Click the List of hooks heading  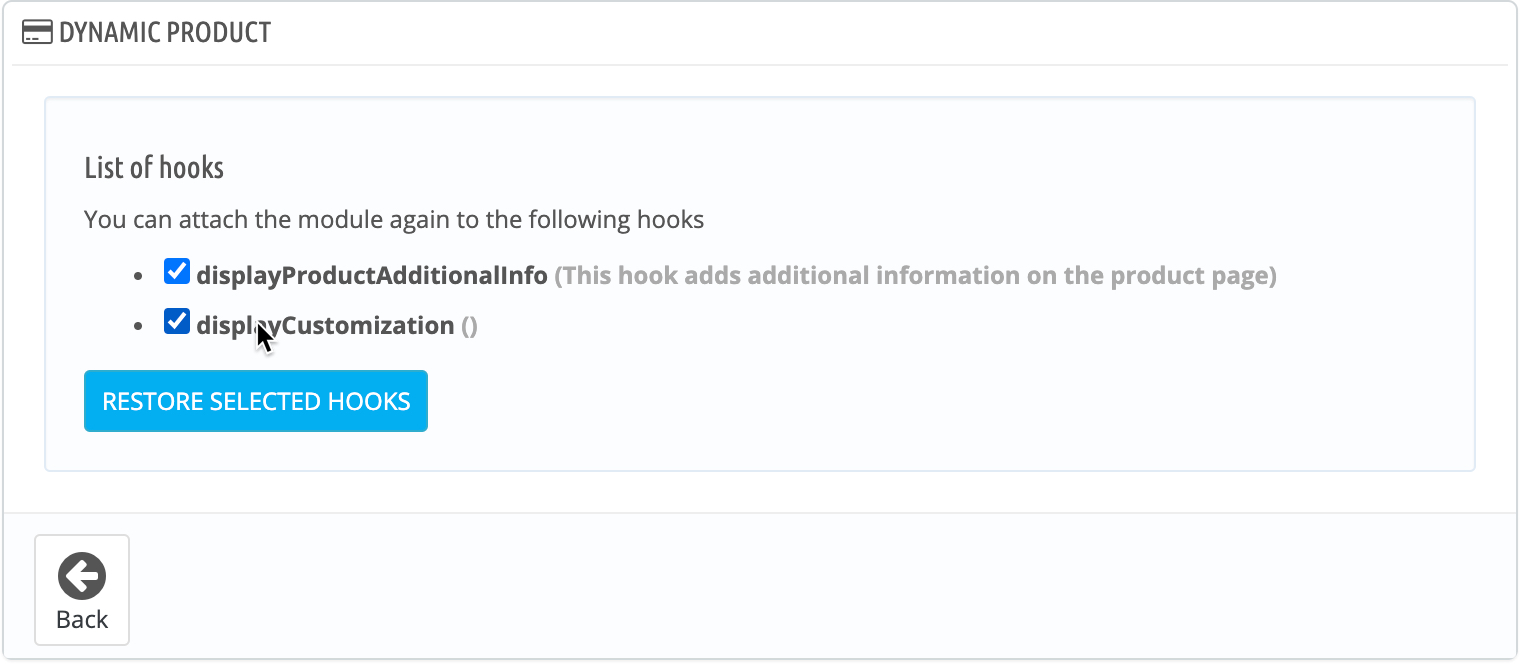coord(154,168)
